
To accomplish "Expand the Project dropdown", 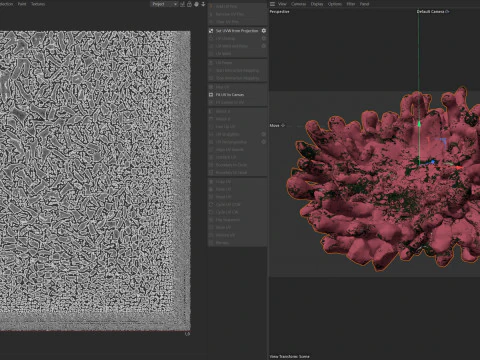I will point(164,4).
